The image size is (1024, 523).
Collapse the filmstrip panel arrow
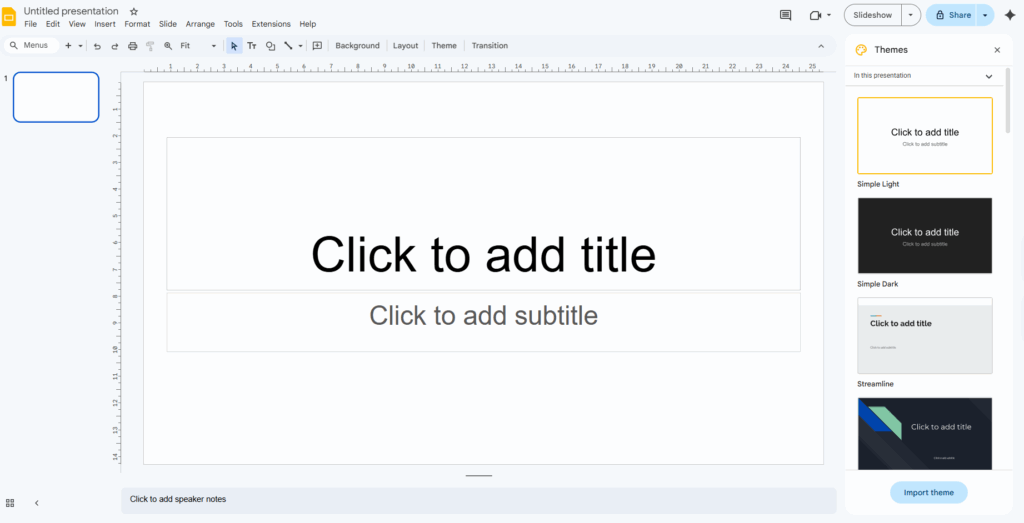point(37,503)
